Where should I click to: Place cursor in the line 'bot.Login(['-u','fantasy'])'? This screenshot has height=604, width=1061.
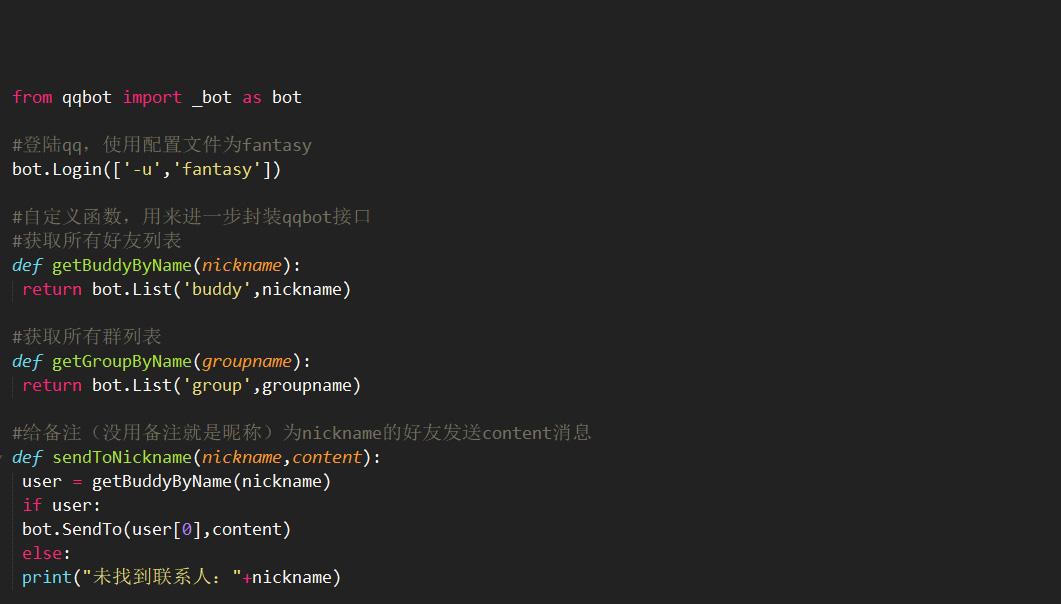pyautogui.click(x=146, y=169)
